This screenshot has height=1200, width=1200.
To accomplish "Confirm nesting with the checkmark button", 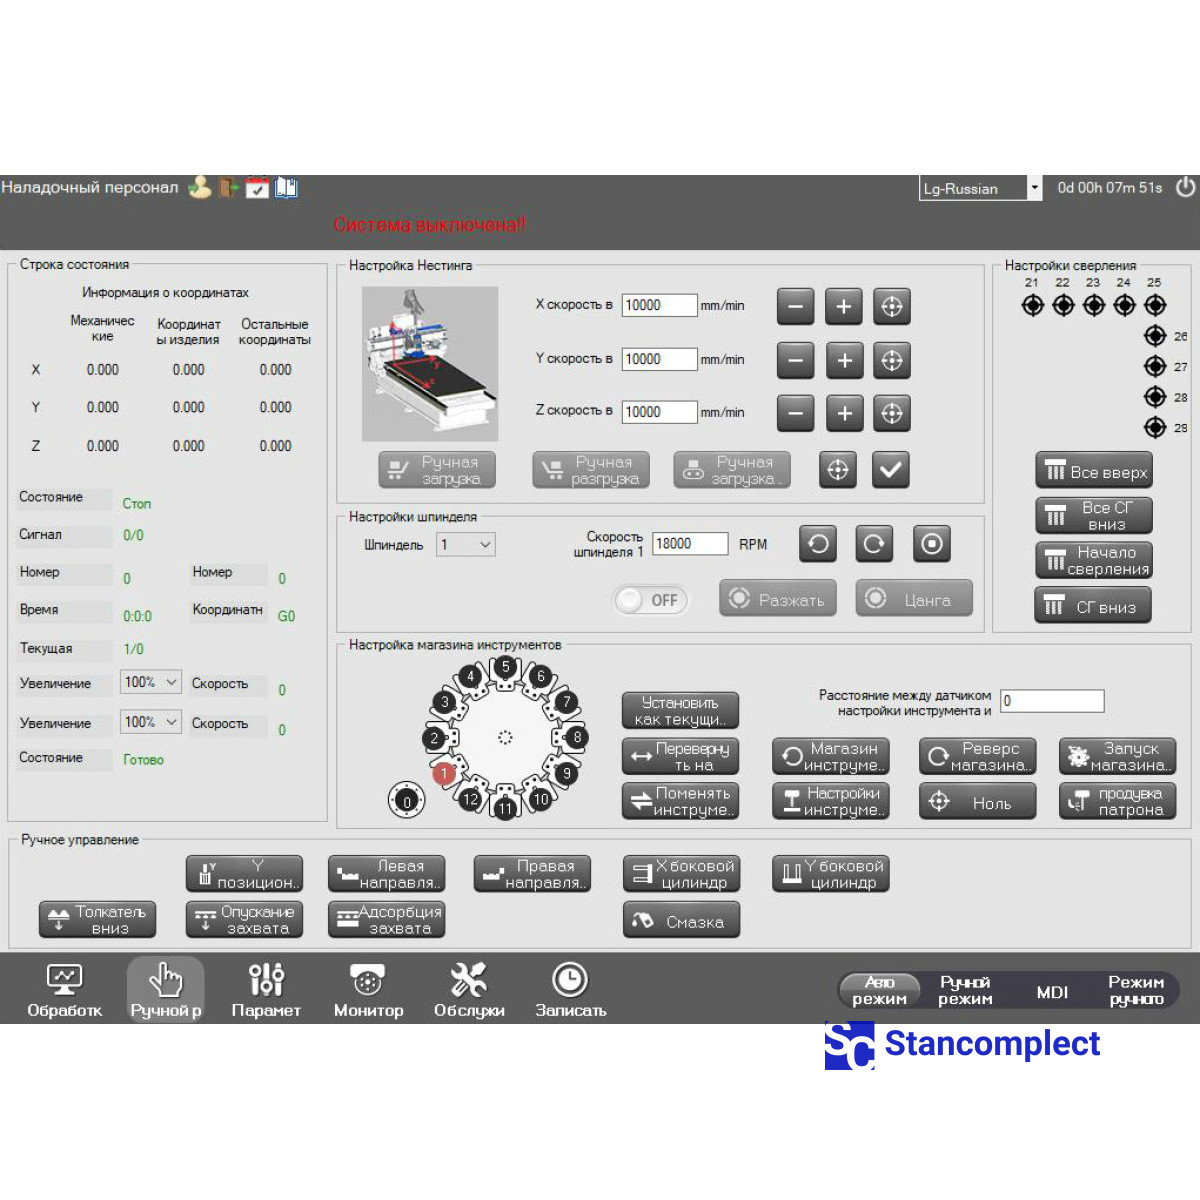I will [891, 469].
